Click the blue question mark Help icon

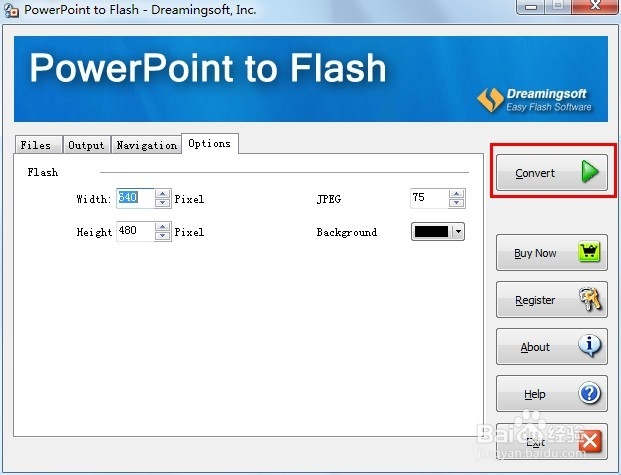click(x=590, y=393)
